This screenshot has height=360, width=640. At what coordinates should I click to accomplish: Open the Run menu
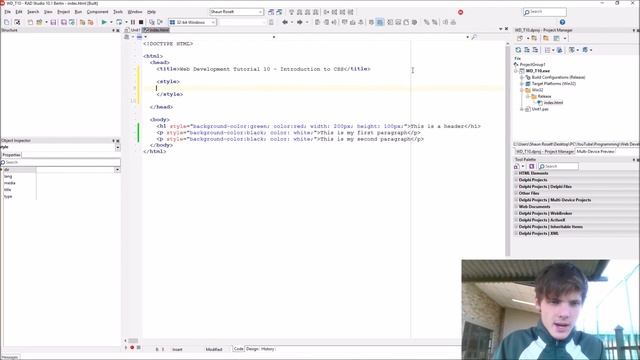click(78, 12)
